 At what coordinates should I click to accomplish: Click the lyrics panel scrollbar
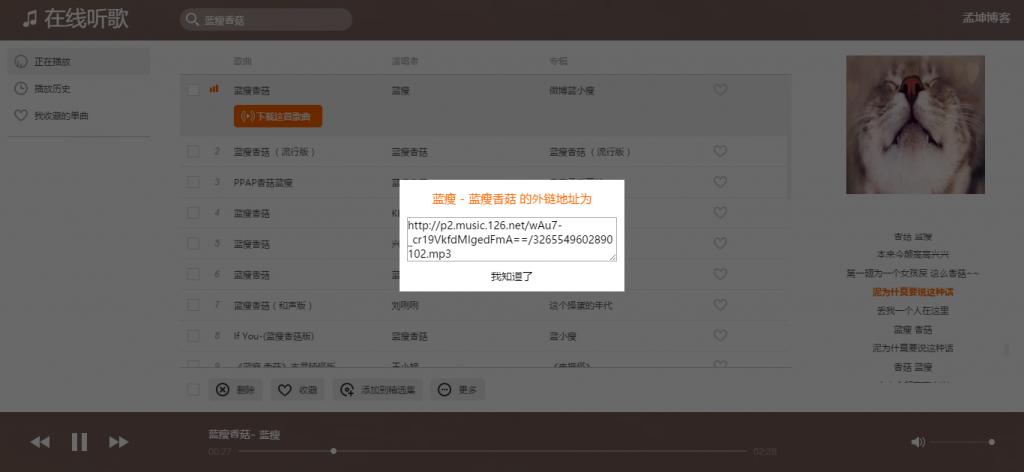1006,351
